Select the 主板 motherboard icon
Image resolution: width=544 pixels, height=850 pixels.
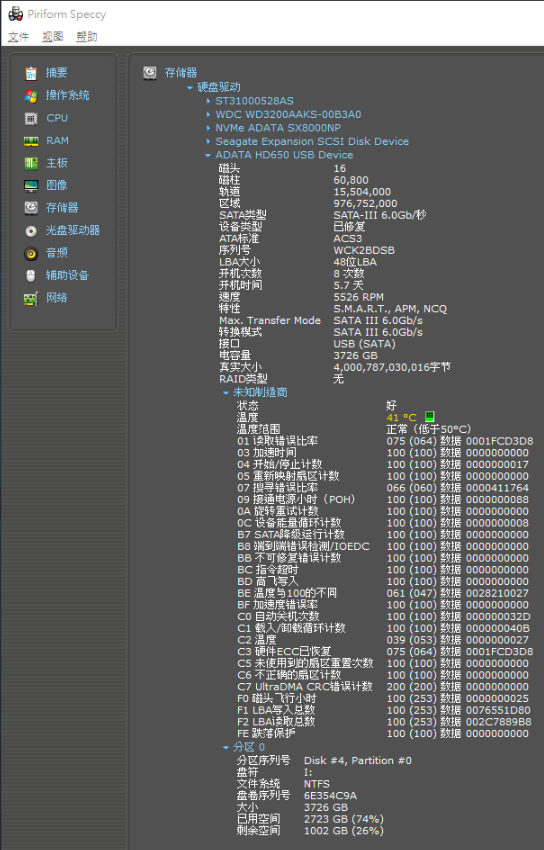31,163
